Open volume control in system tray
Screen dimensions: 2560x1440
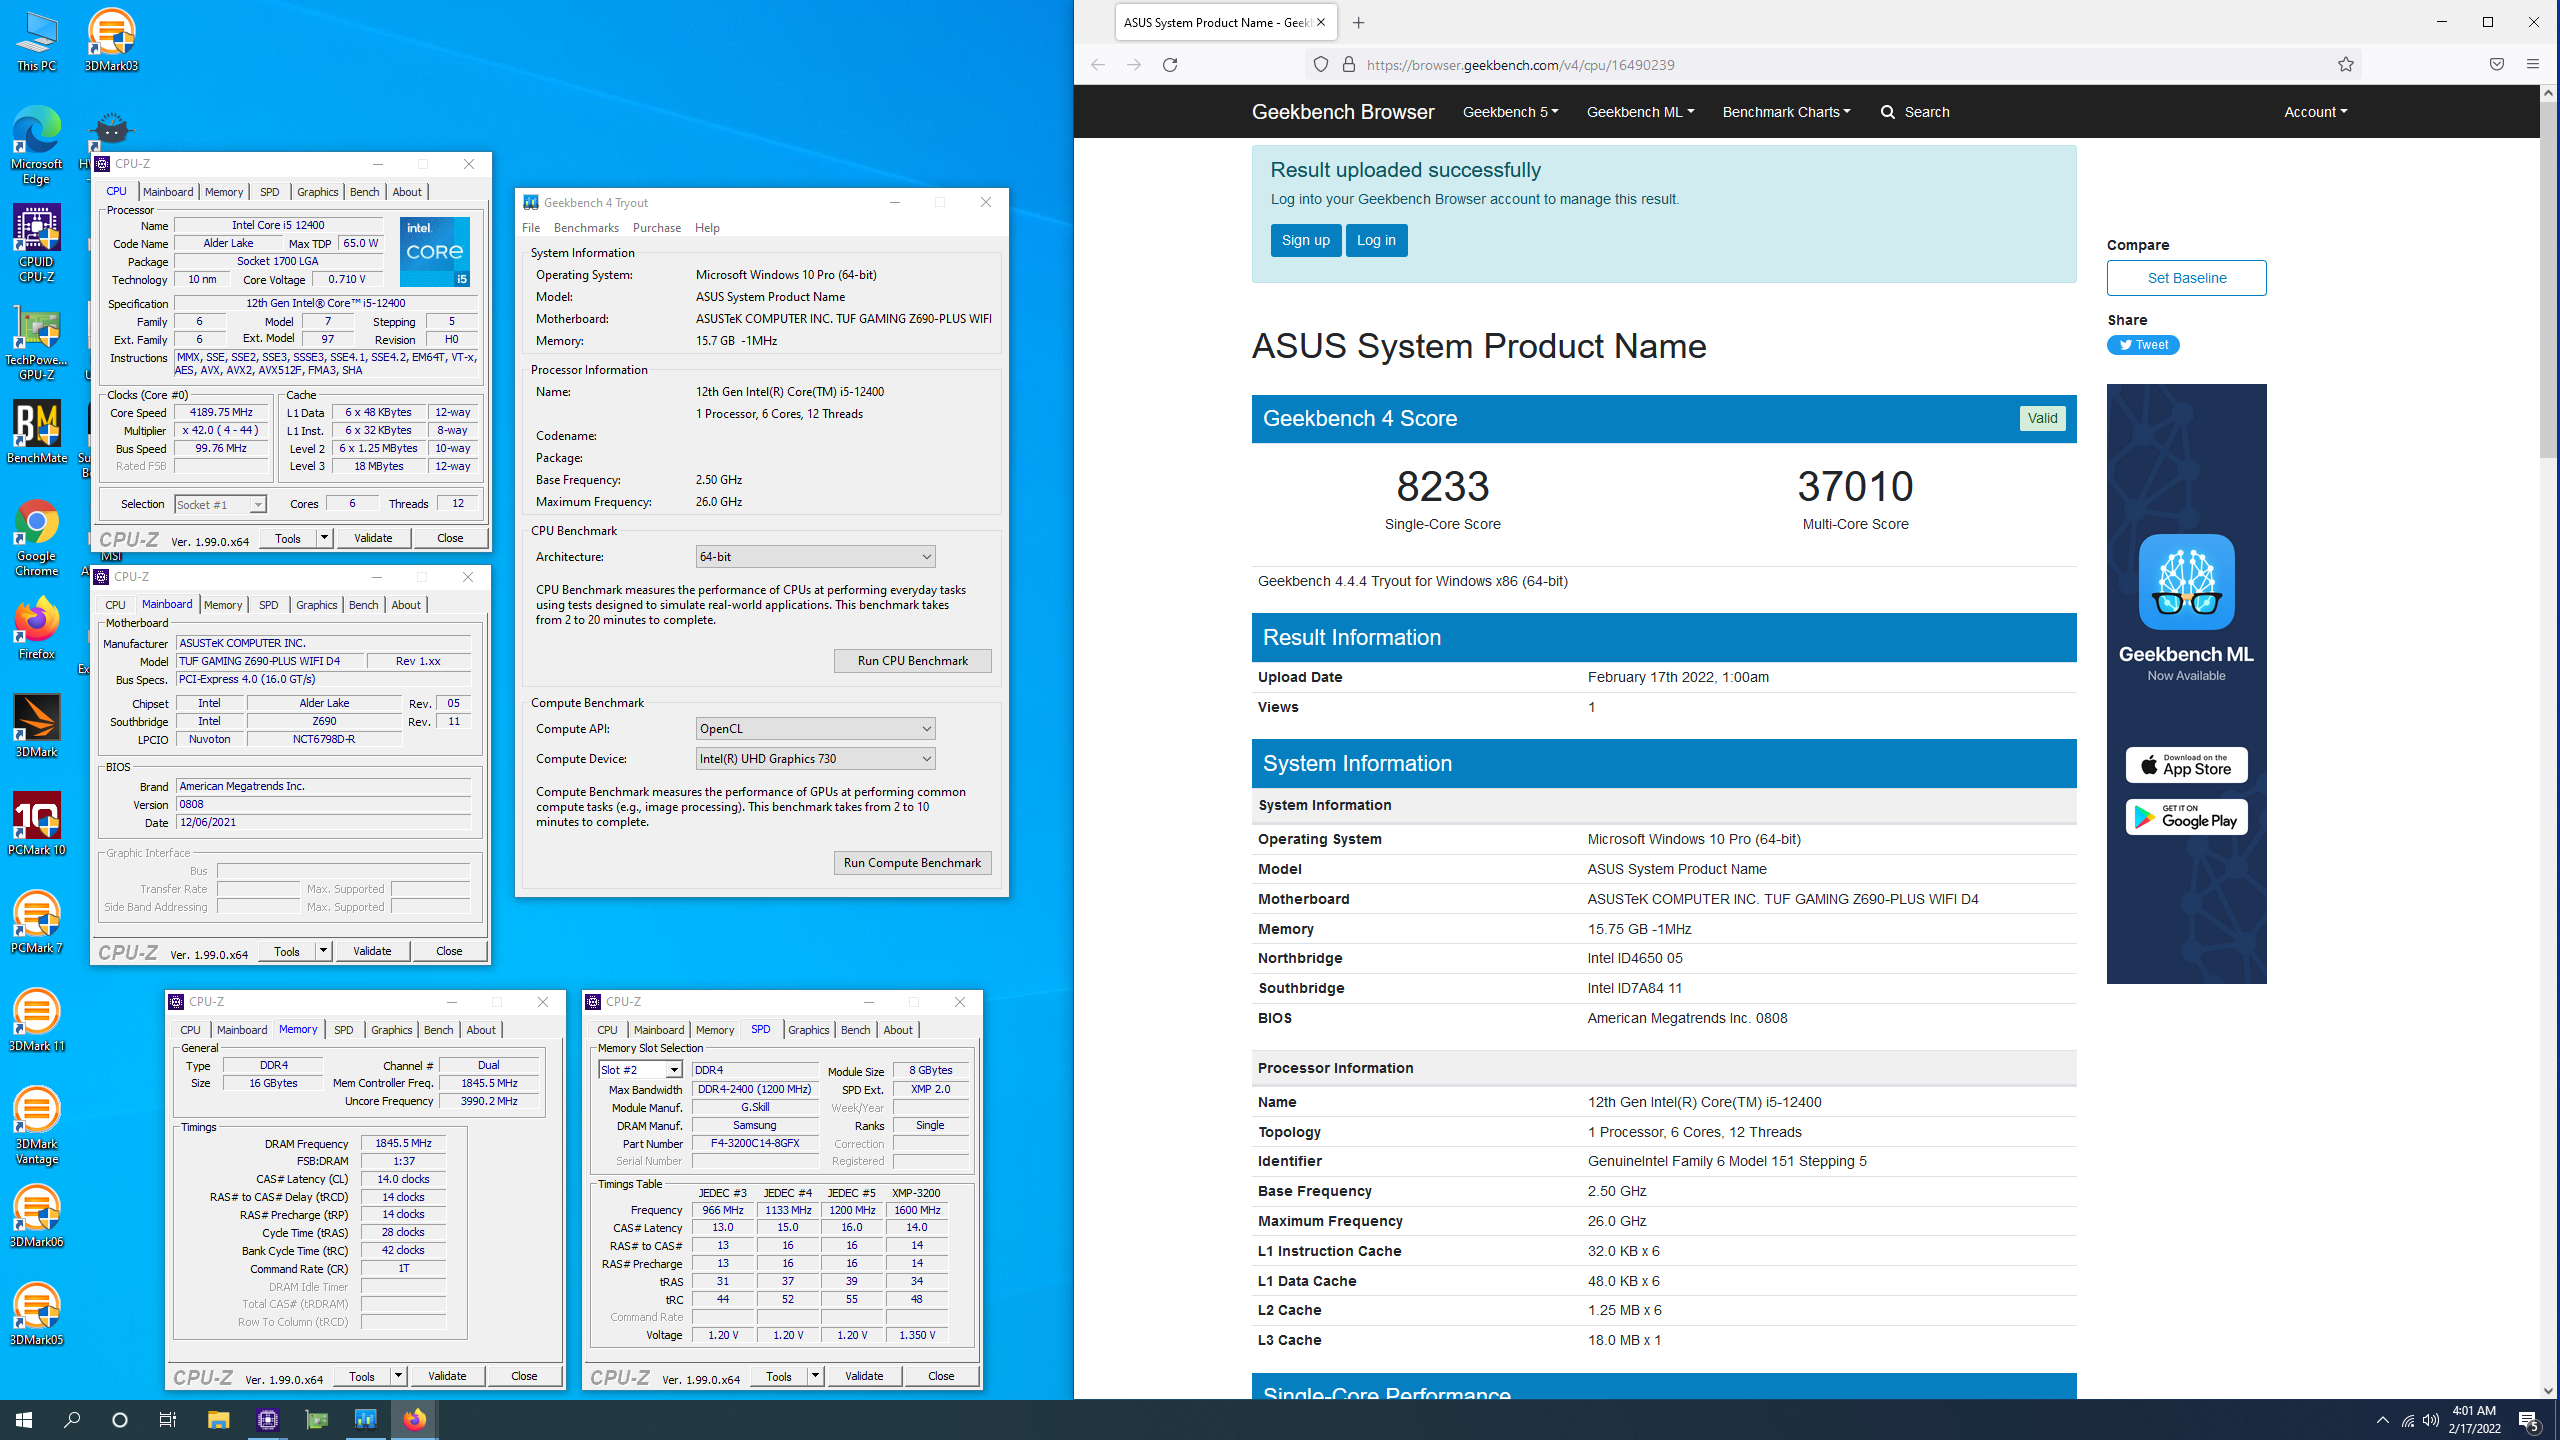2431,1420
